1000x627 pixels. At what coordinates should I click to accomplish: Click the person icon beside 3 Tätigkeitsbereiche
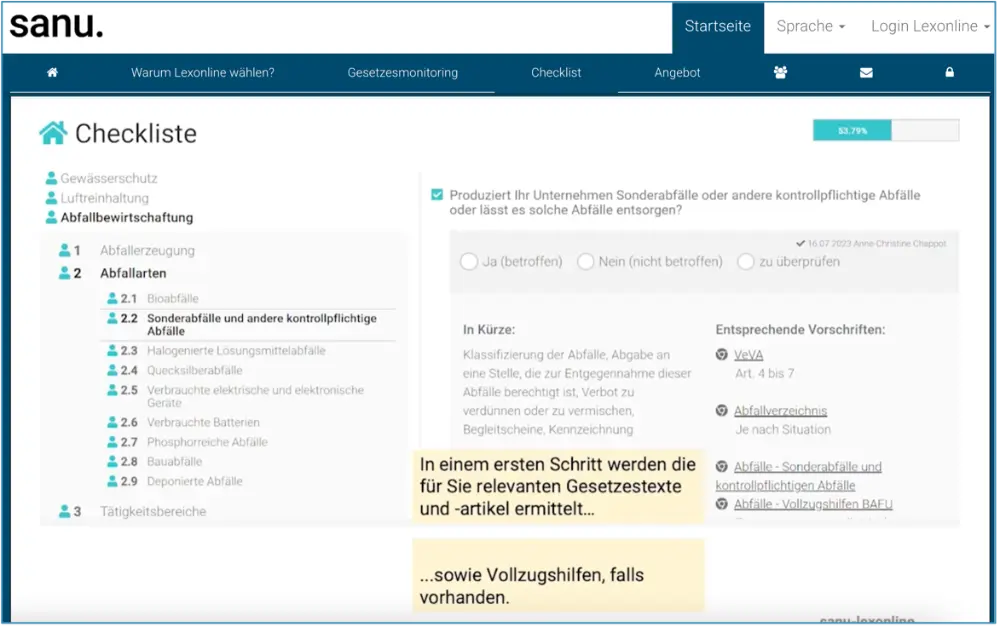pyautogui.click(x=64, y=511)
